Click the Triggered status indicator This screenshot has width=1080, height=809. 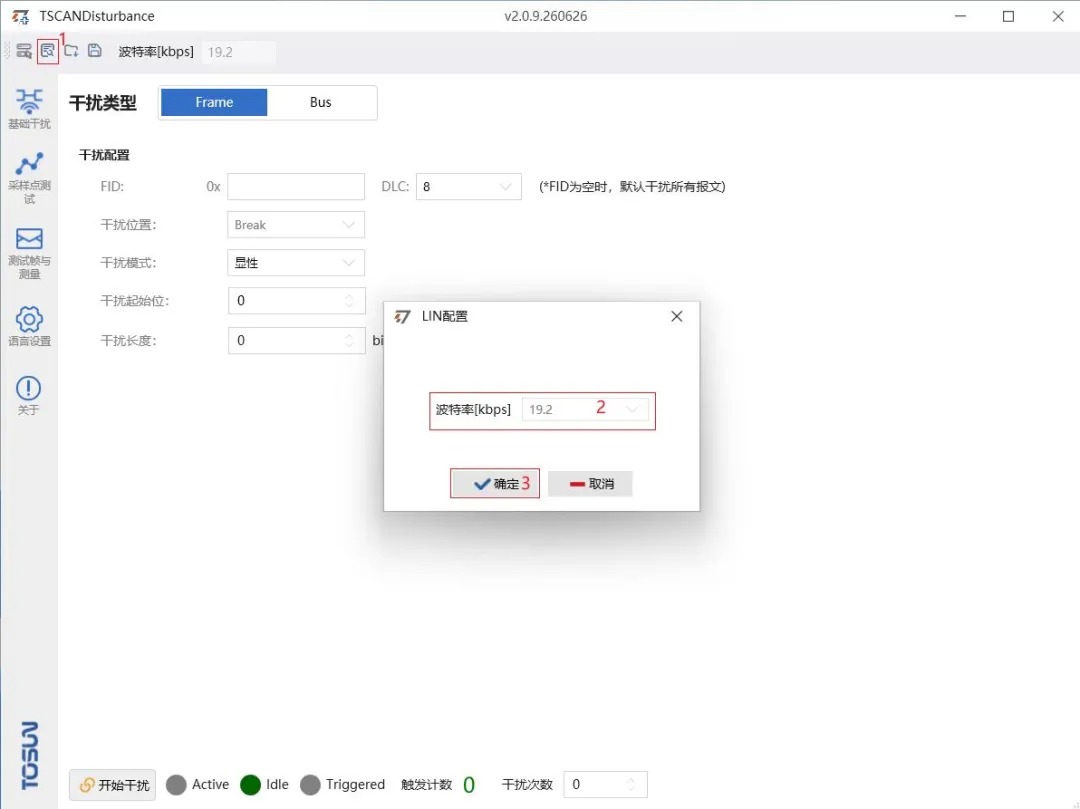(x=310, y=785)
